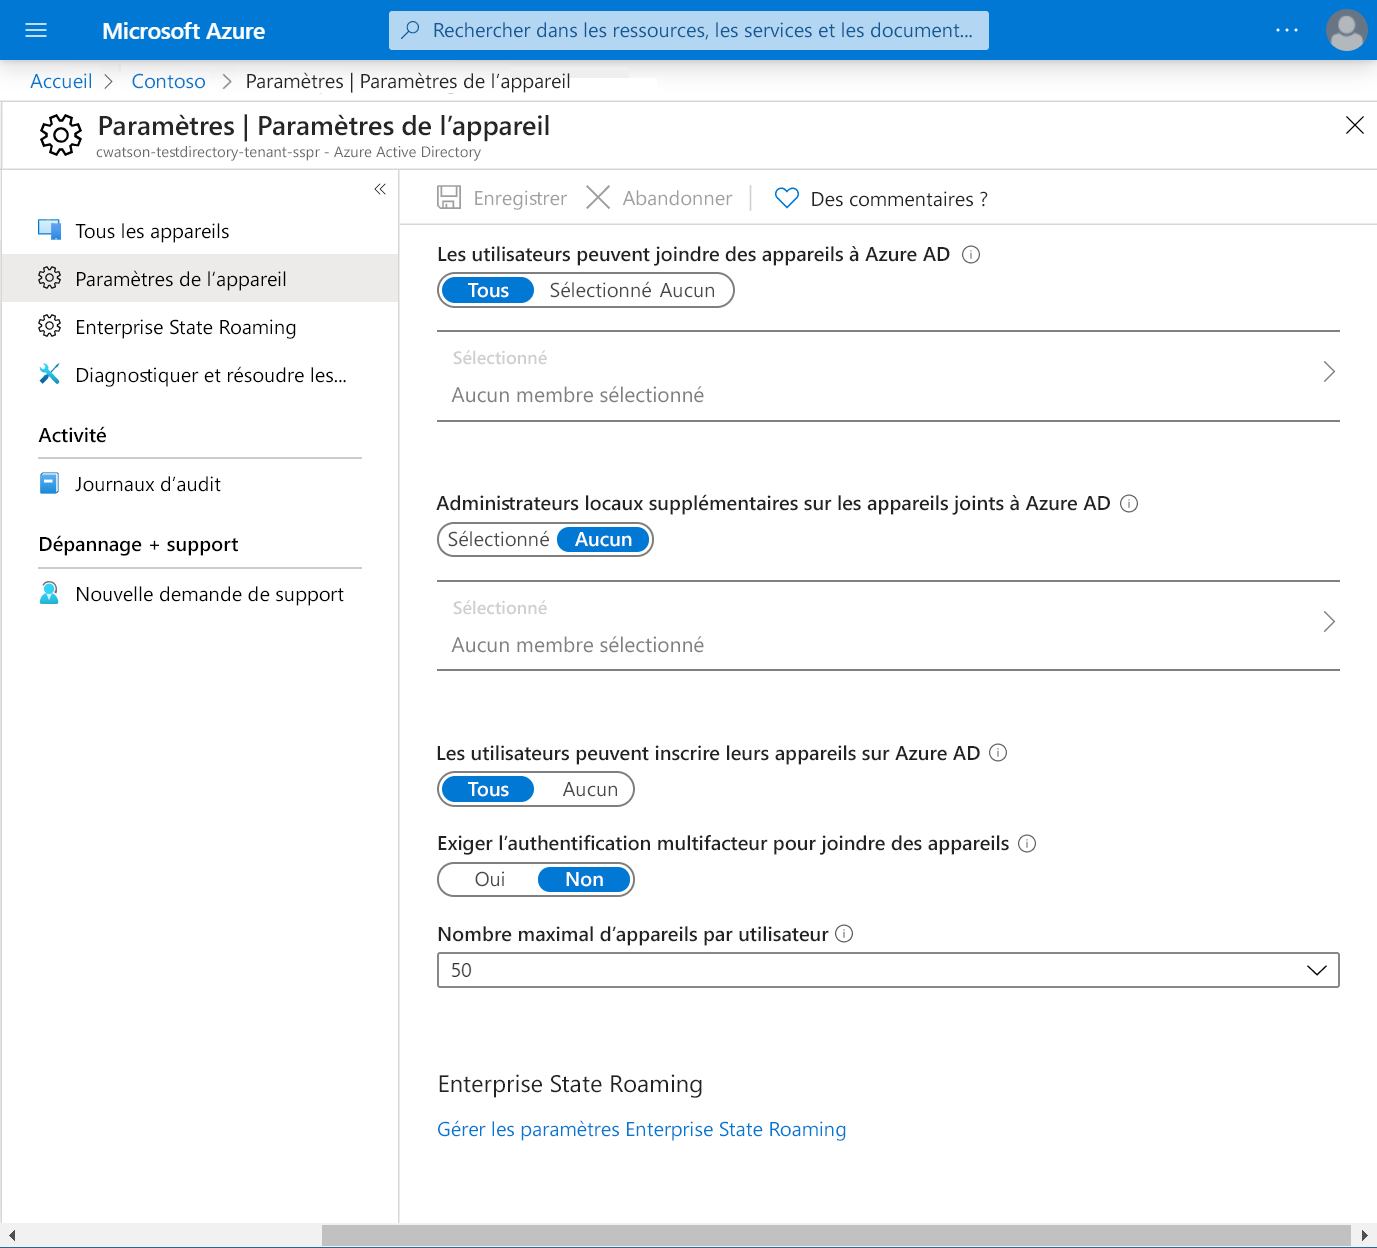Screen dimensions: 1377x1248
Task: Click Des commentaires ? feedback label
Action: (899, 199)
